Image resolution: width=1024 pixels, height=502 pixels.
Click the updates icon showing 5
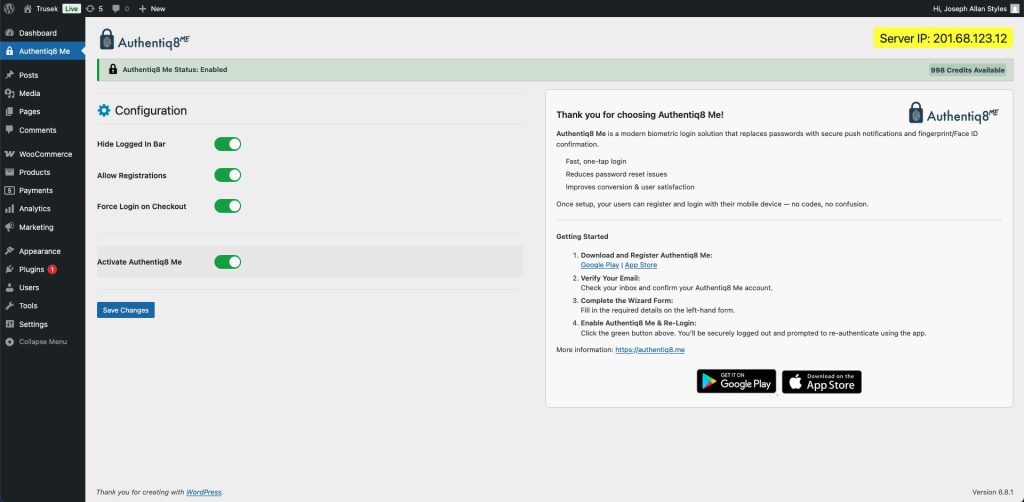coord(90,8)
